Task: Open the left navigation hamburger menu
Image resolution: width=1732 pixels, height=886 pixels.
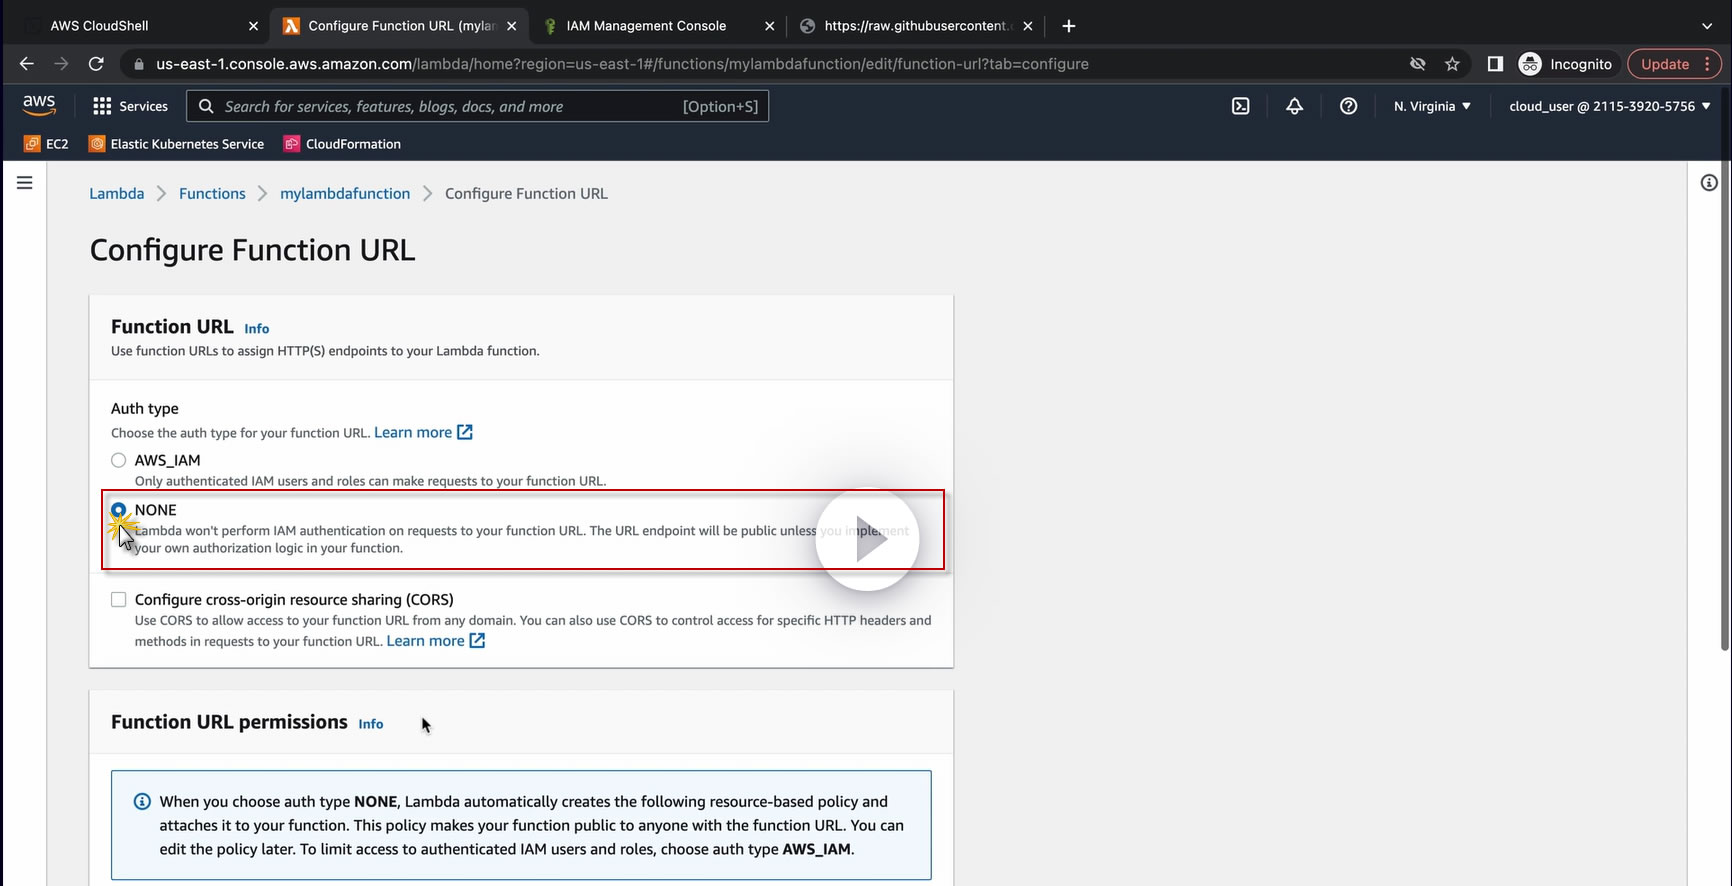Action: [25, 183]
